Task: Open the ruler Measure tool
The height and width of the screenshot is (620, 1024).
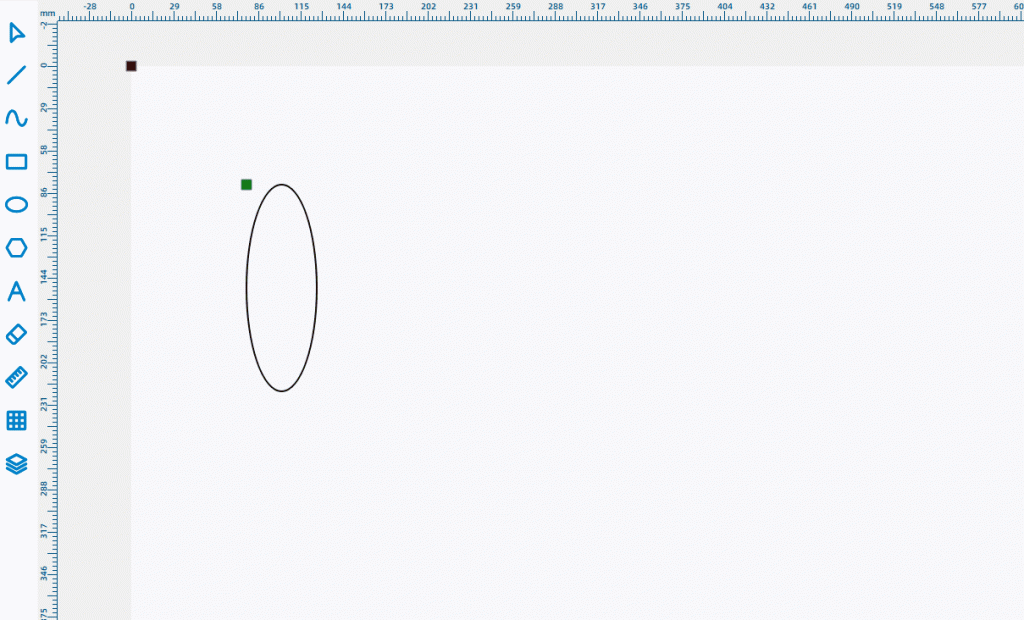Action: point(16,377)
